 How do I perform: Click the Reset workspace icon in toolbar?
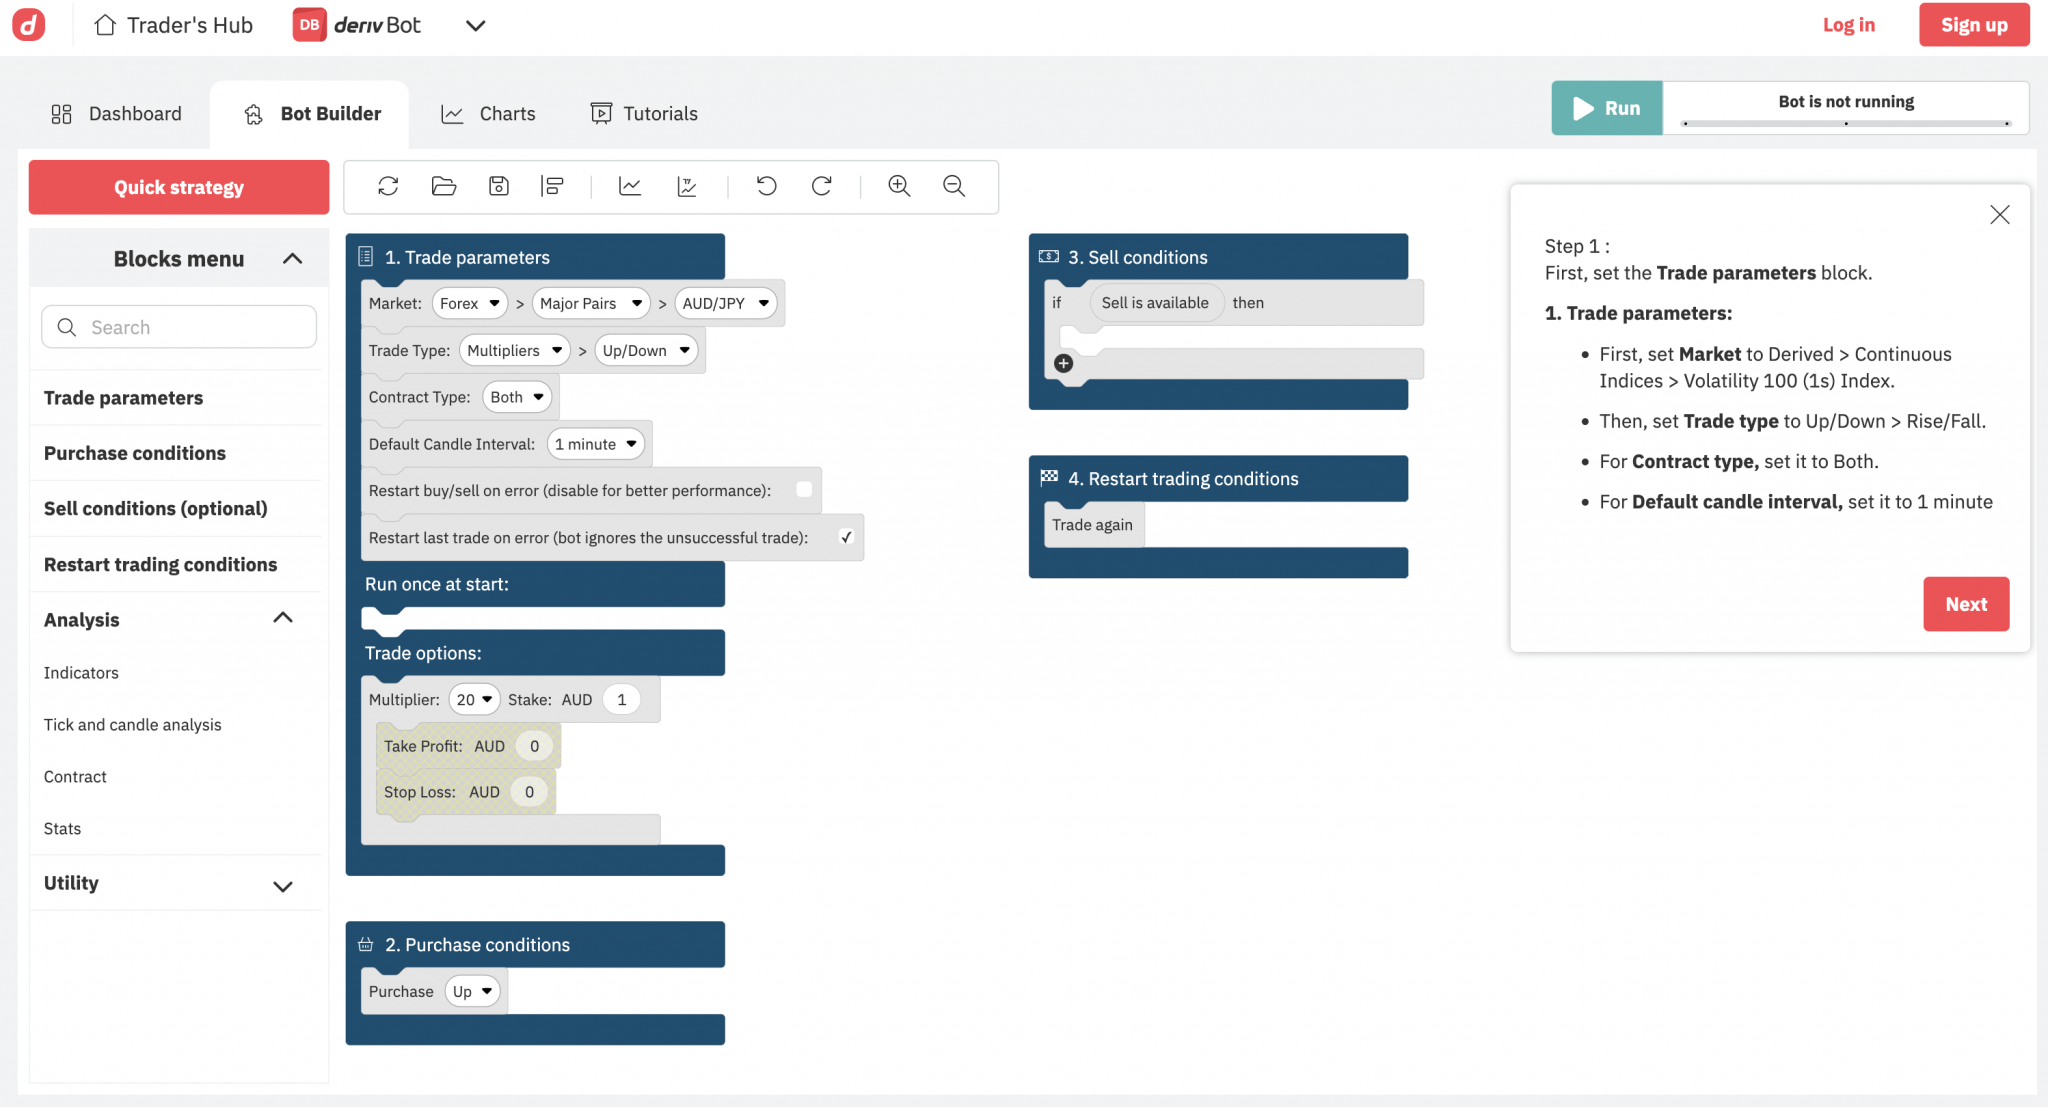[388, 186]
